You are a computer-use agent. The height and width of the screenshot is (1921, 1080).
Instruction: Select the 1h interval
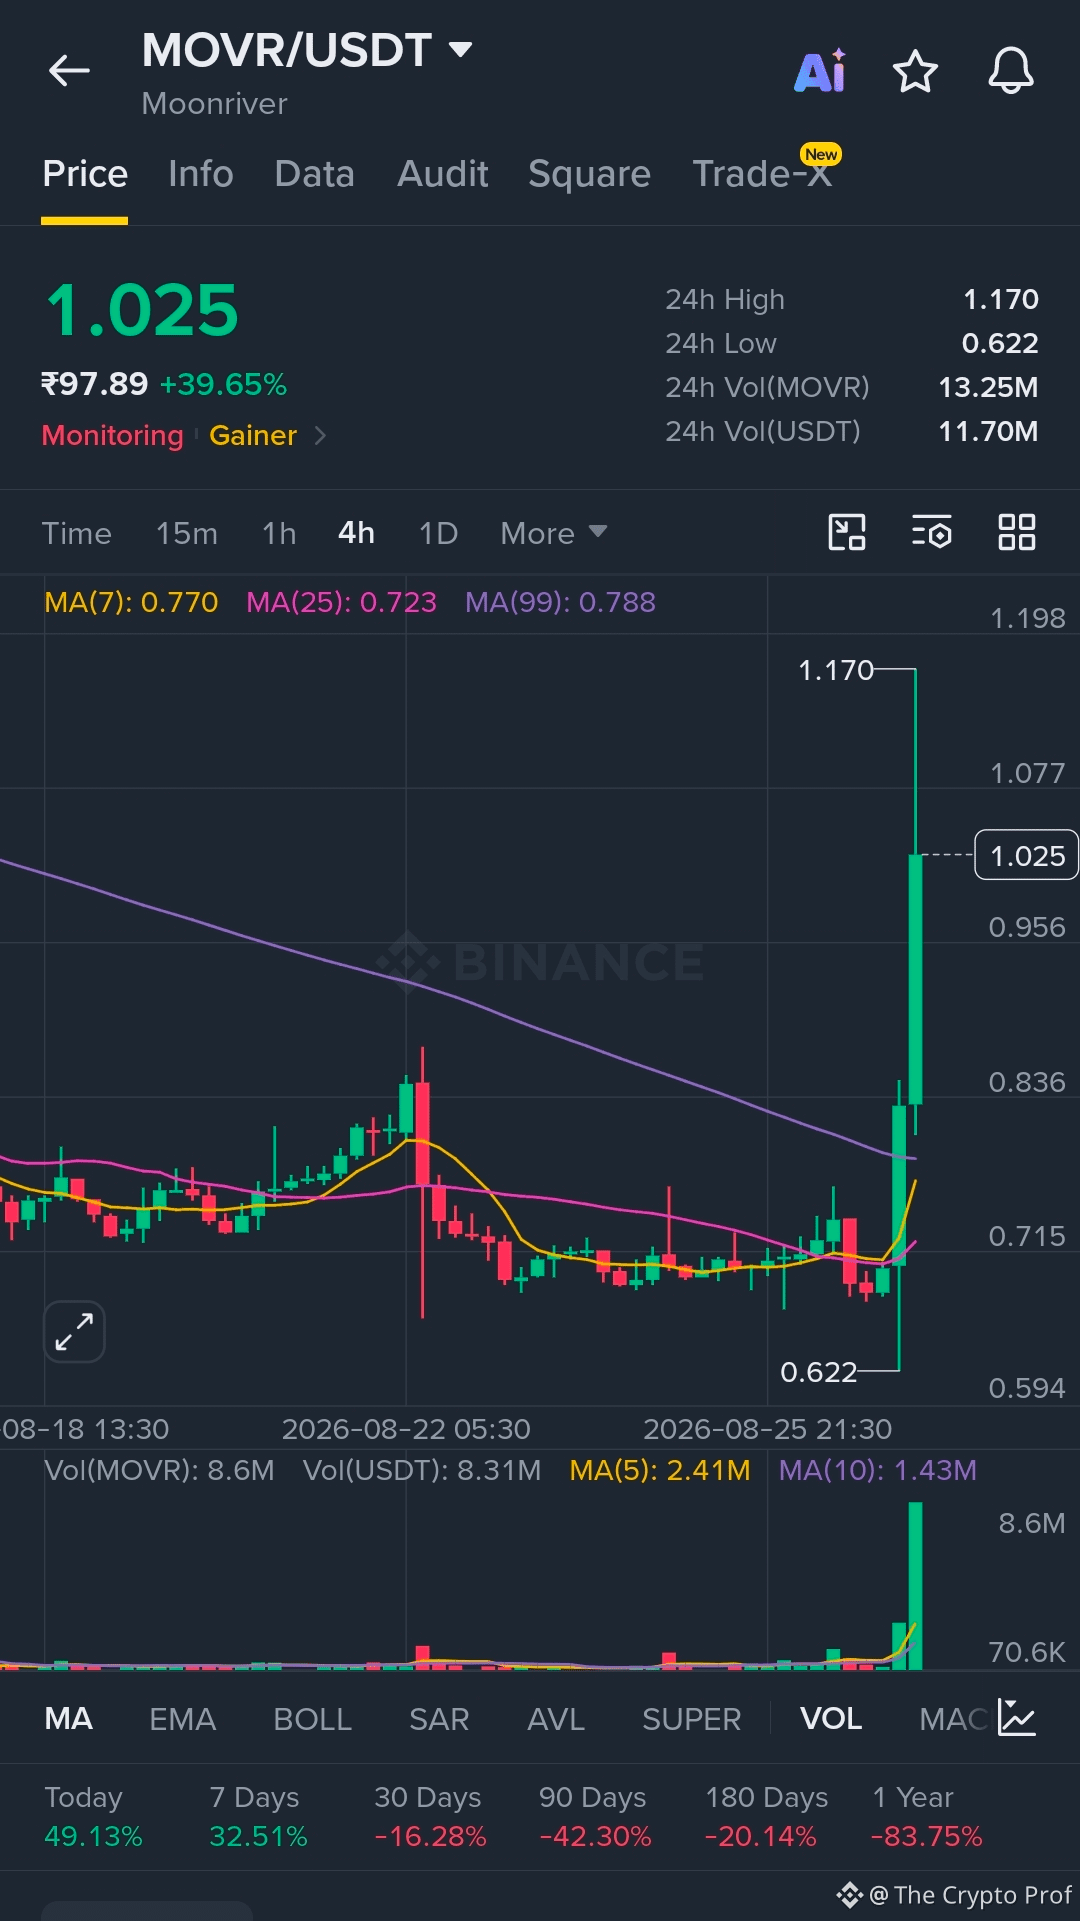coord(279,533)
